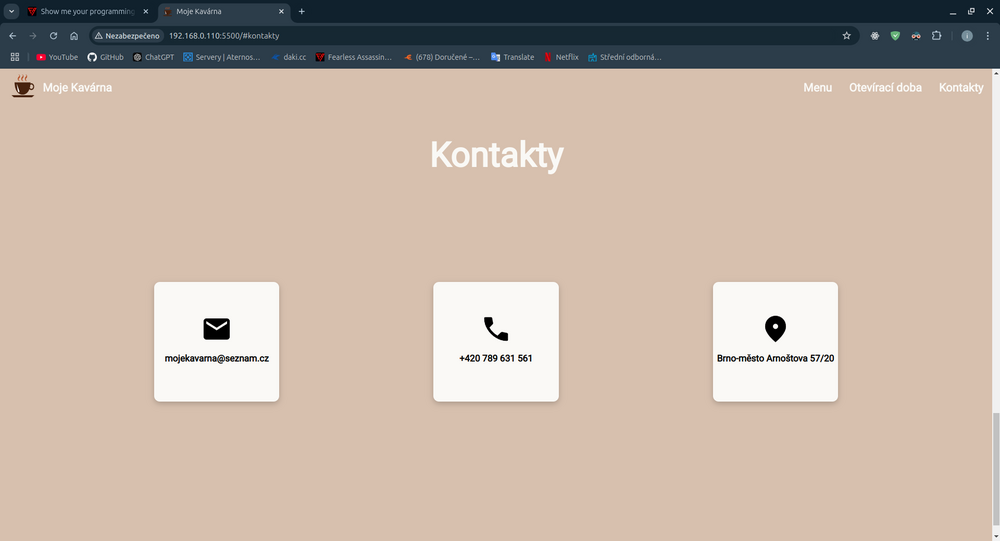Expand the tab search dropdown arrow
1000x541 pixels.
click(x=11, y=11)
